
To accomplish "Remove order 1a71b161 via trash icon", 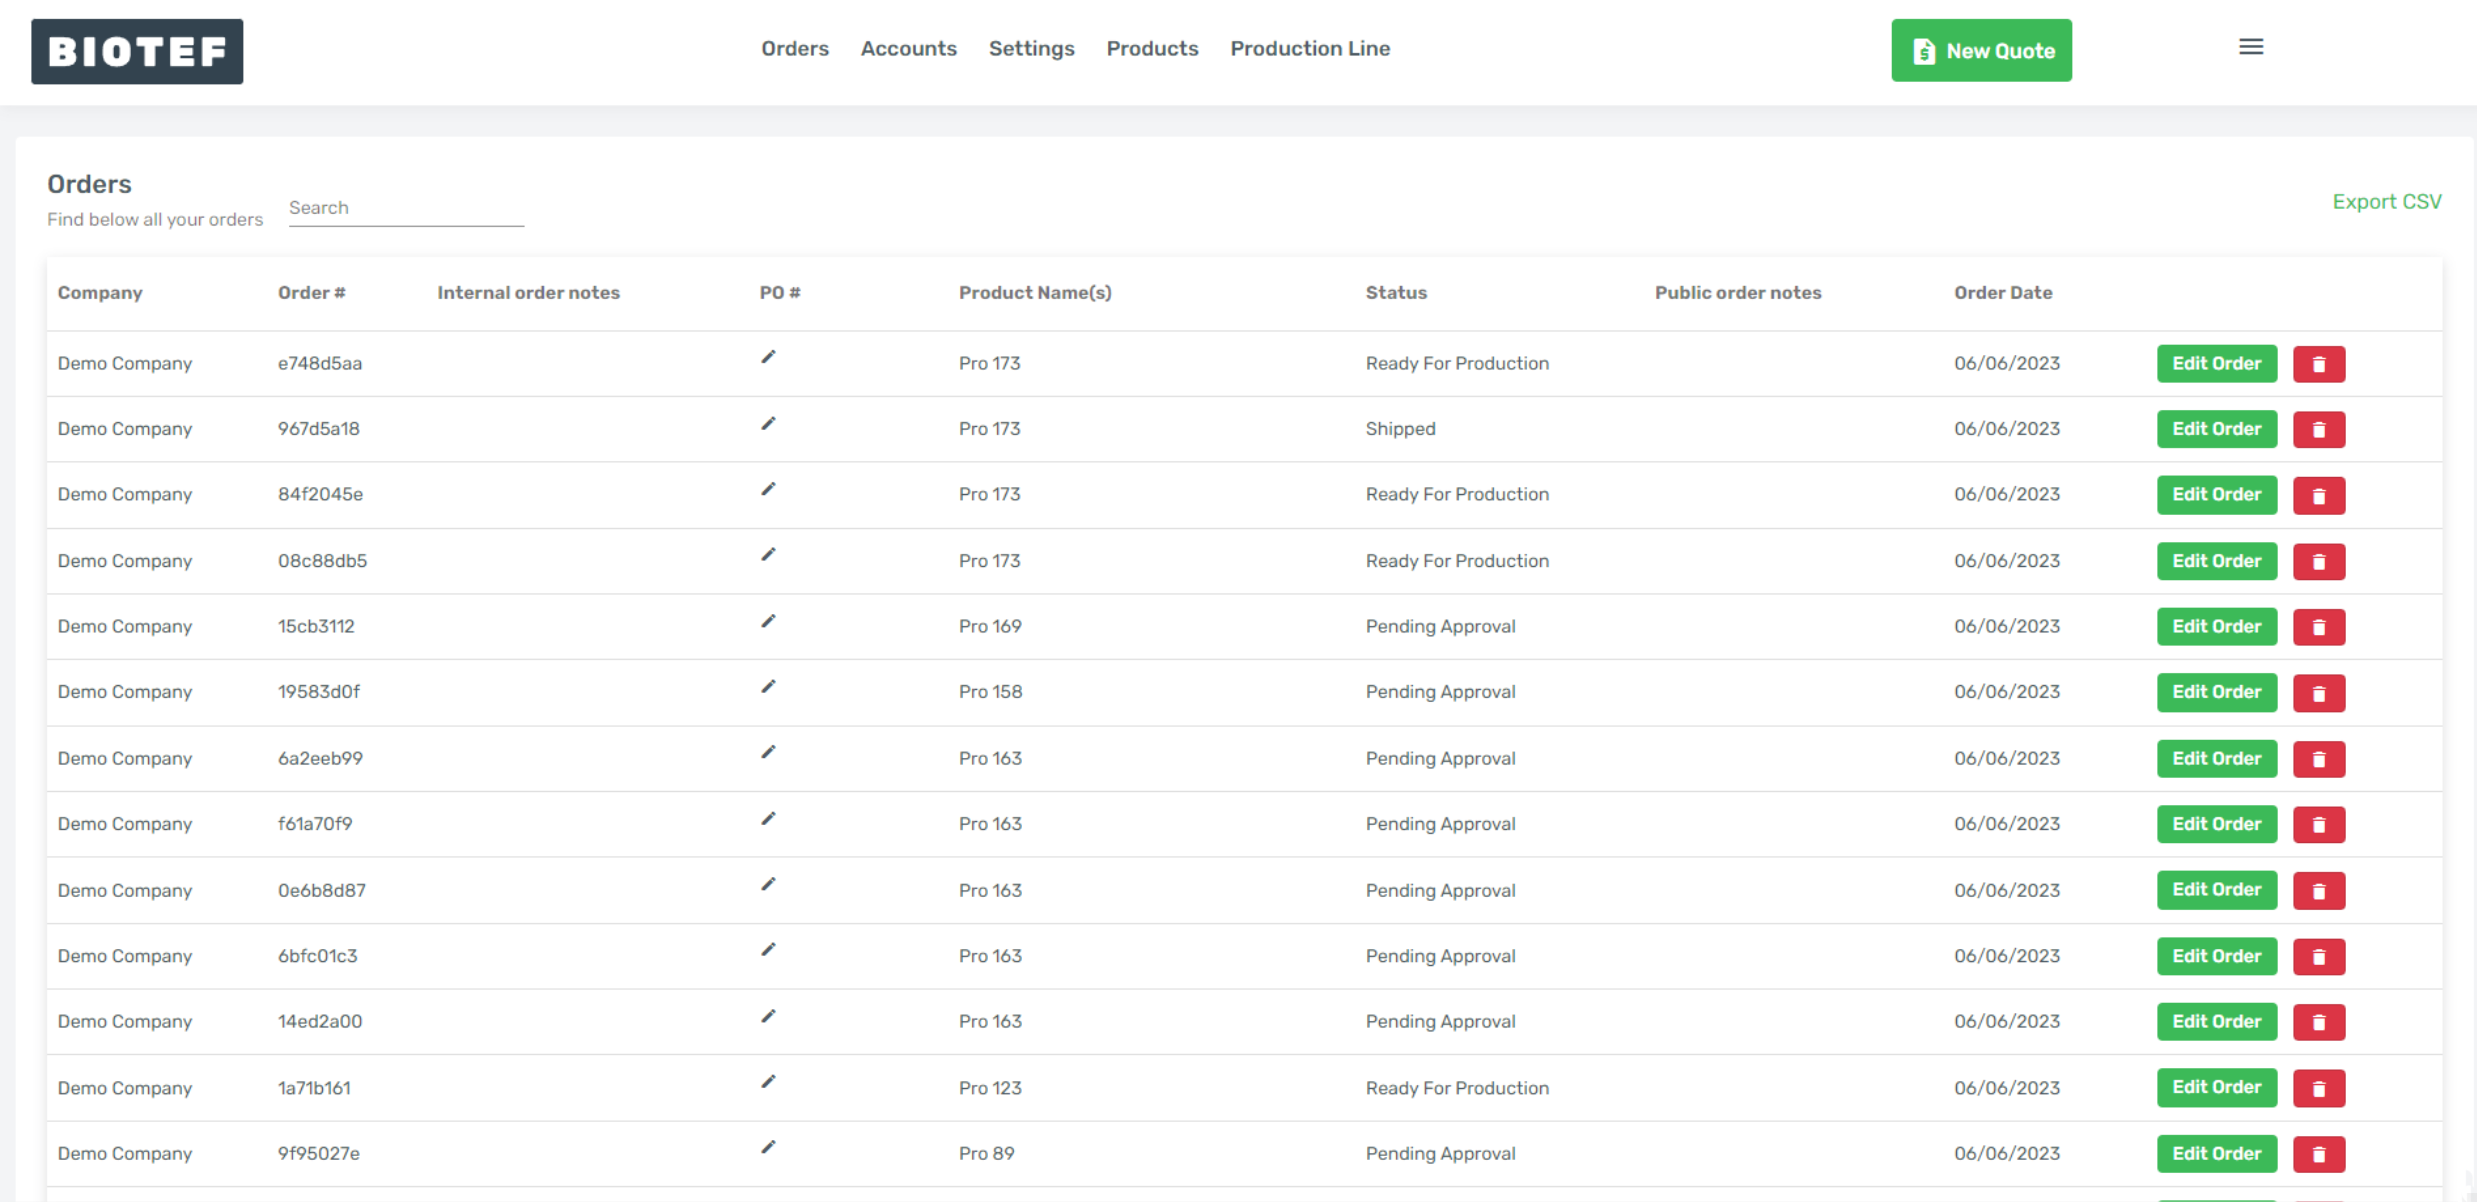I will tap(2318, 1088).
